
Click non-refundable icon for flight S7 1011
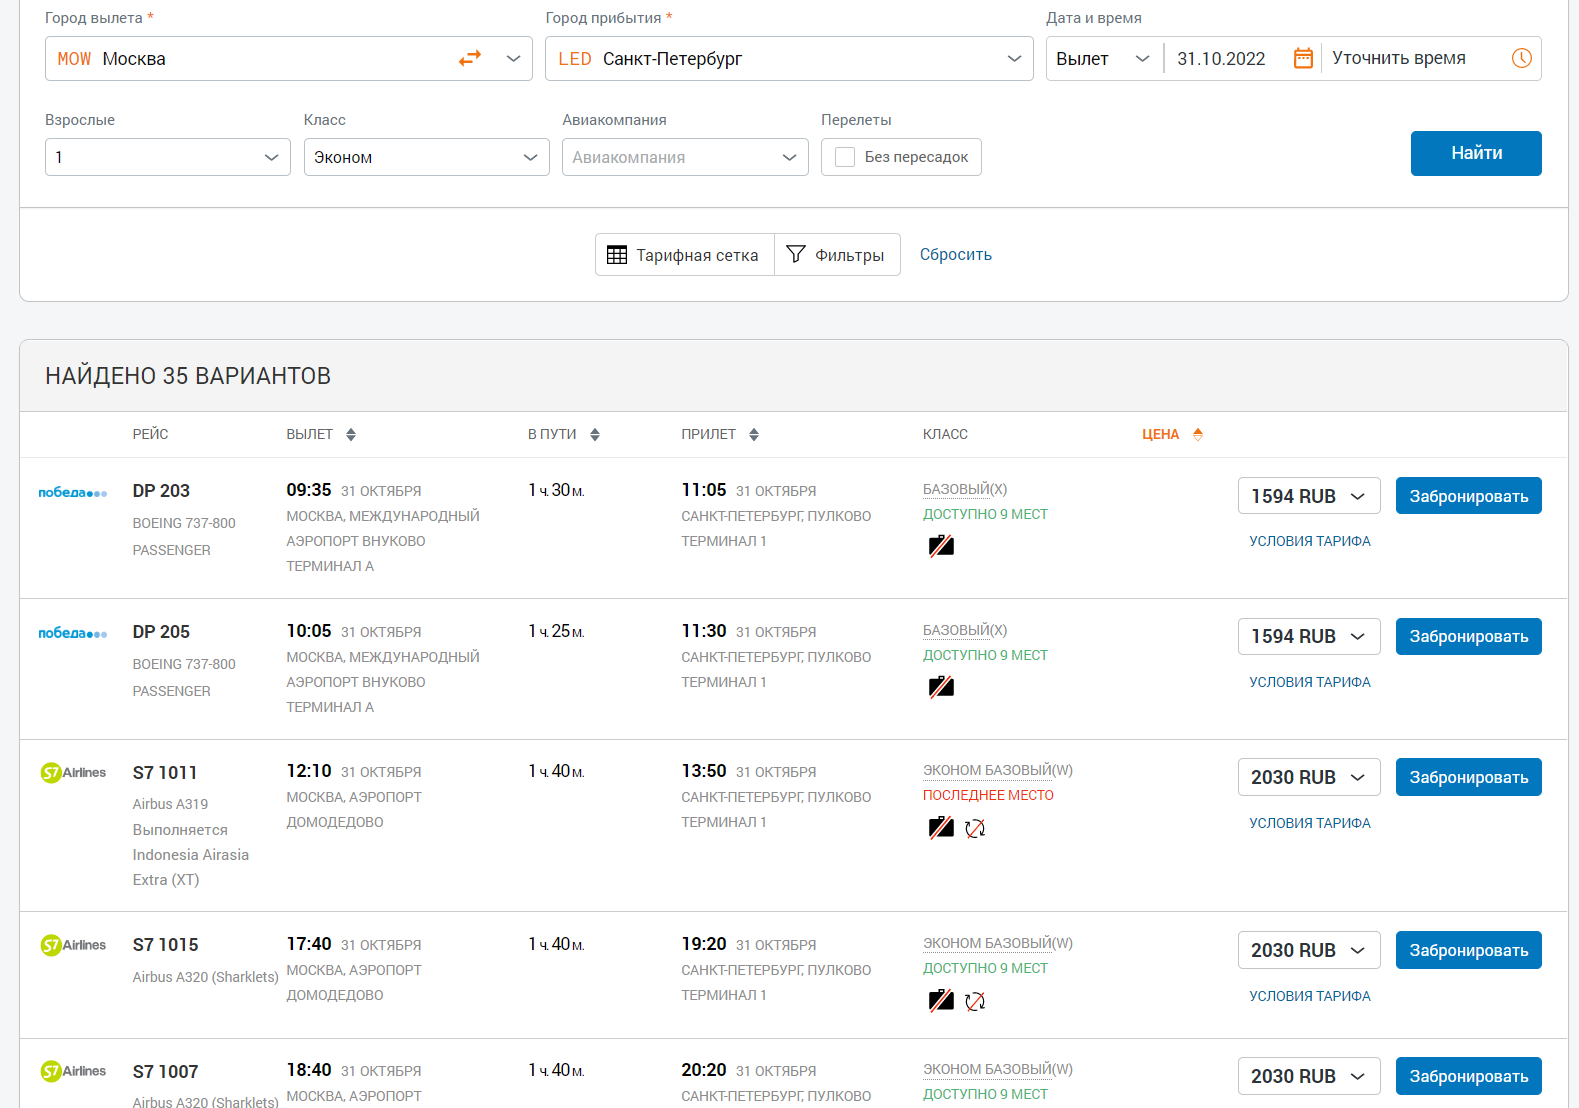point(975,828)
